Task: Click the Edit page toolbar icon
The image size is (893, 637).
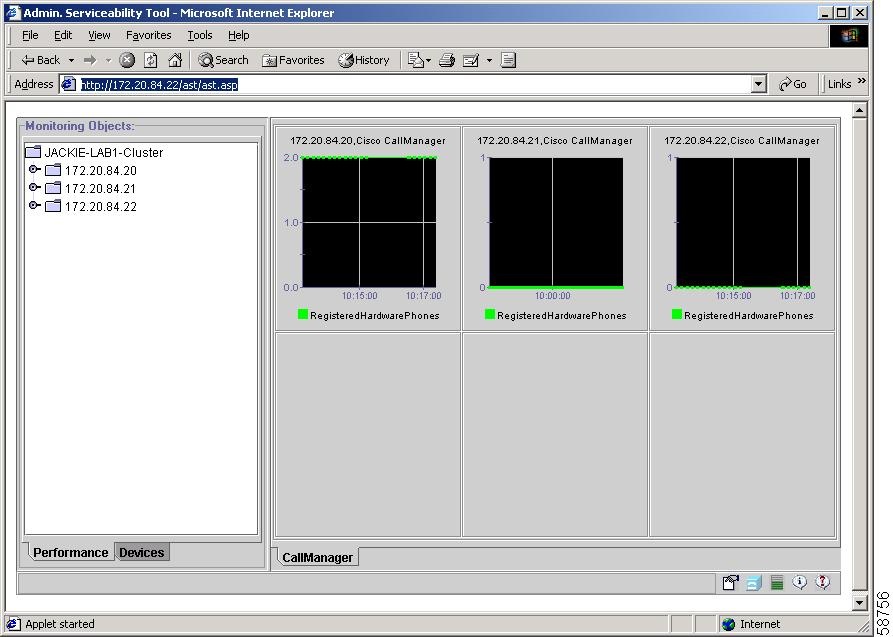Action: click(x=471, y=60)
